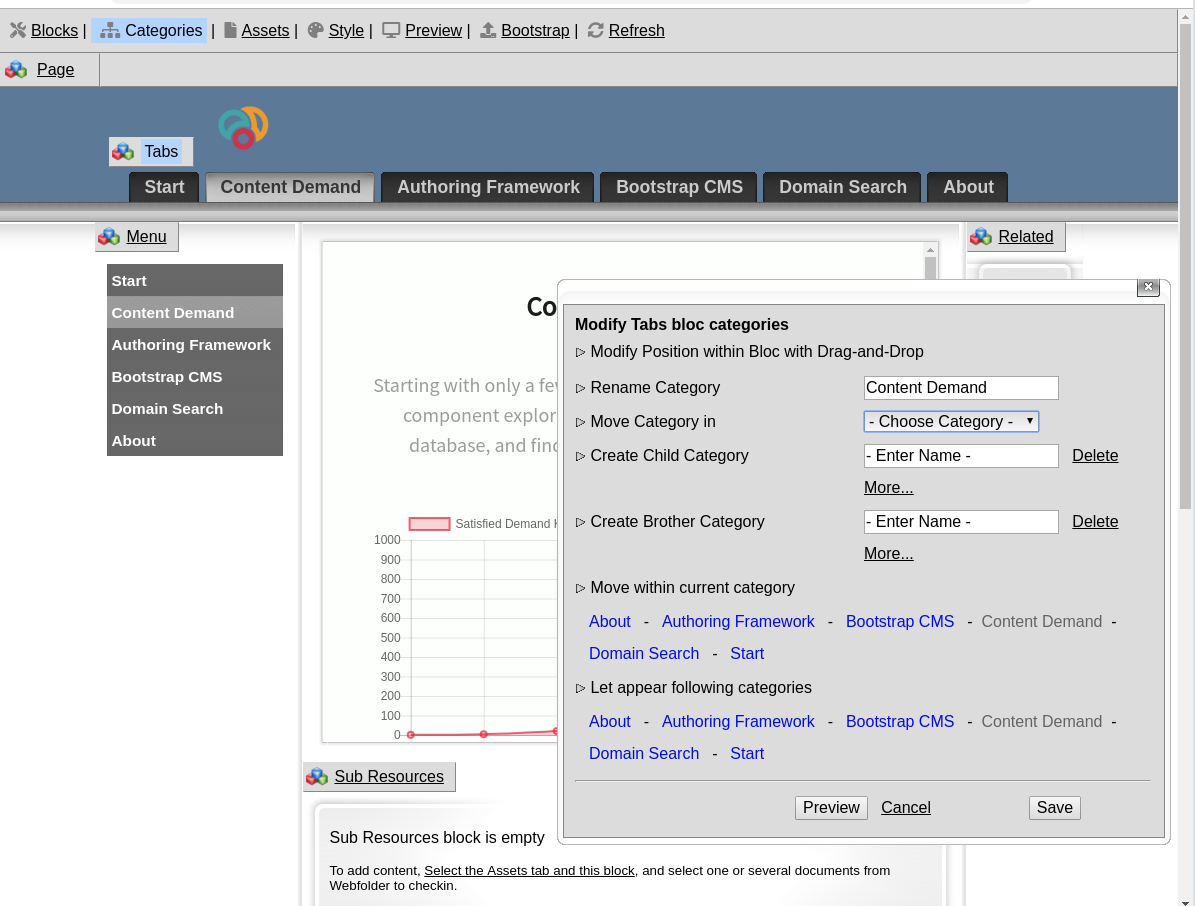Click Delete link beside Create Child Category
This screenshot has width=1195, height=906.
(1095, 456)
